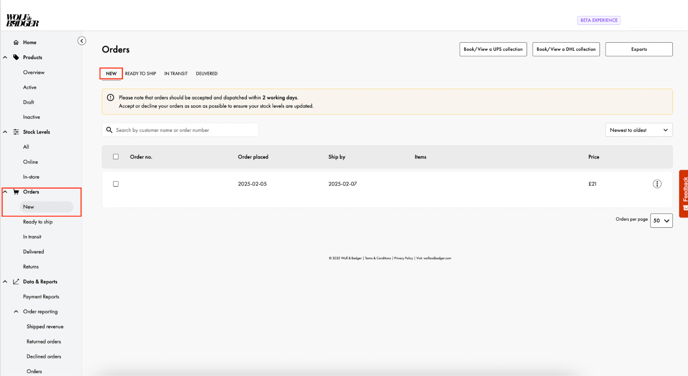
Task: Open the Orders per page dropdown
Action: point(661,220)
